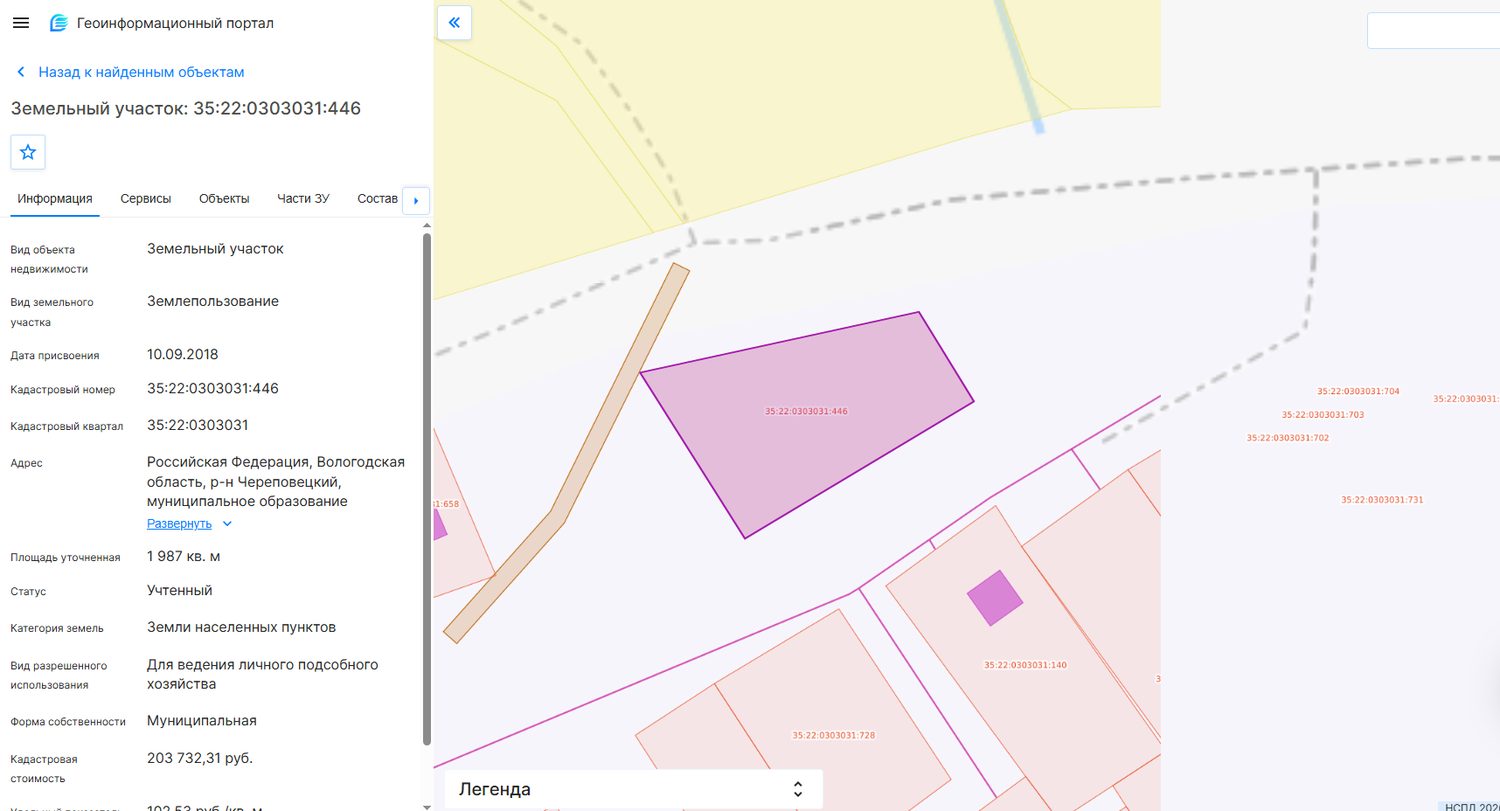The width and height of the screenshot is (1500, 811).
Task: Click the info panel vertical scrollbar
Action: (427, 490)
